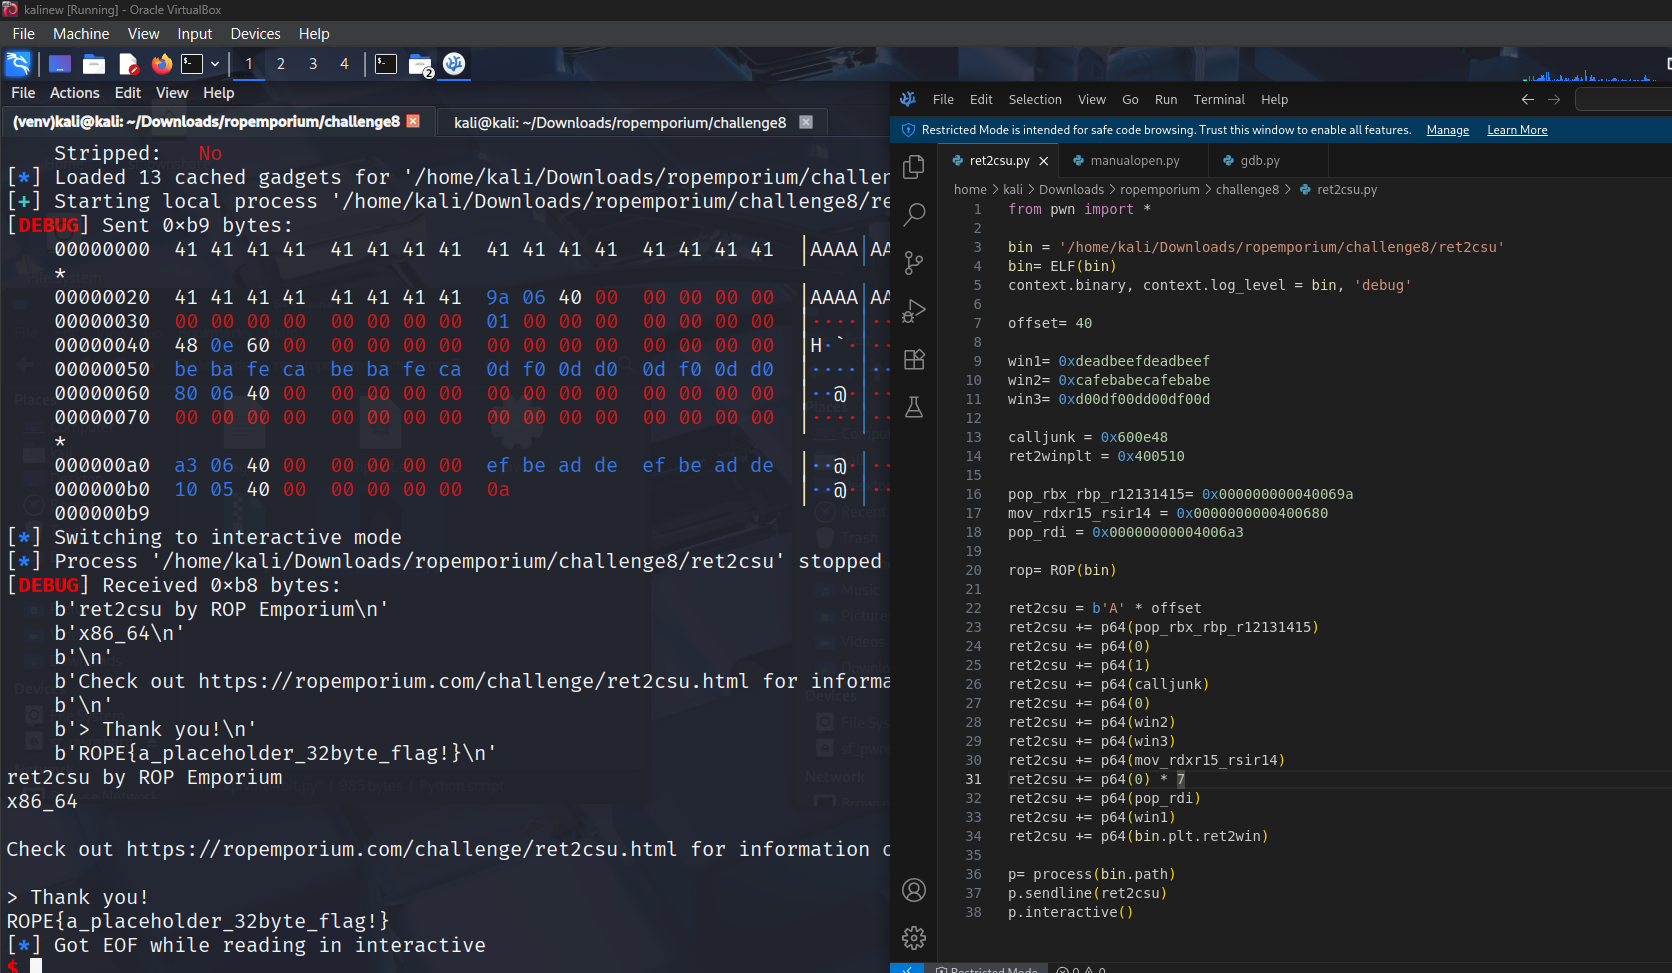Click the show desktop panel icon
The image size is (1672, 973).
60,64
